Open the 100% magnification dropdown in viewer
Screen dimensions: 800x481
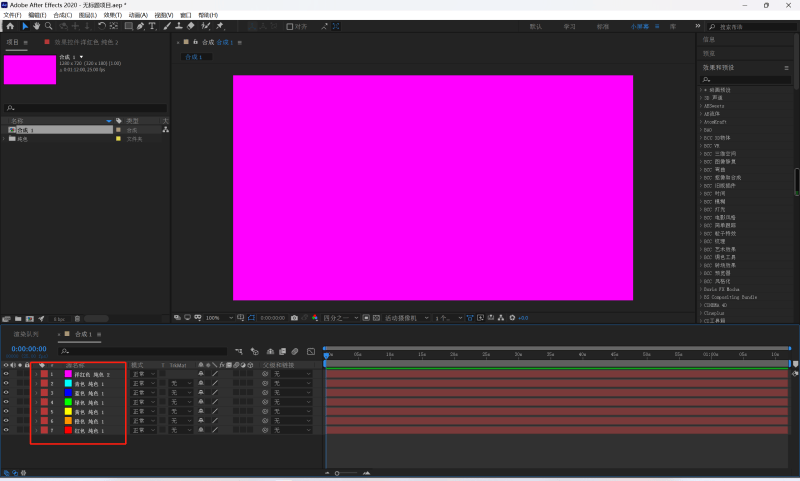click(215, 318)
